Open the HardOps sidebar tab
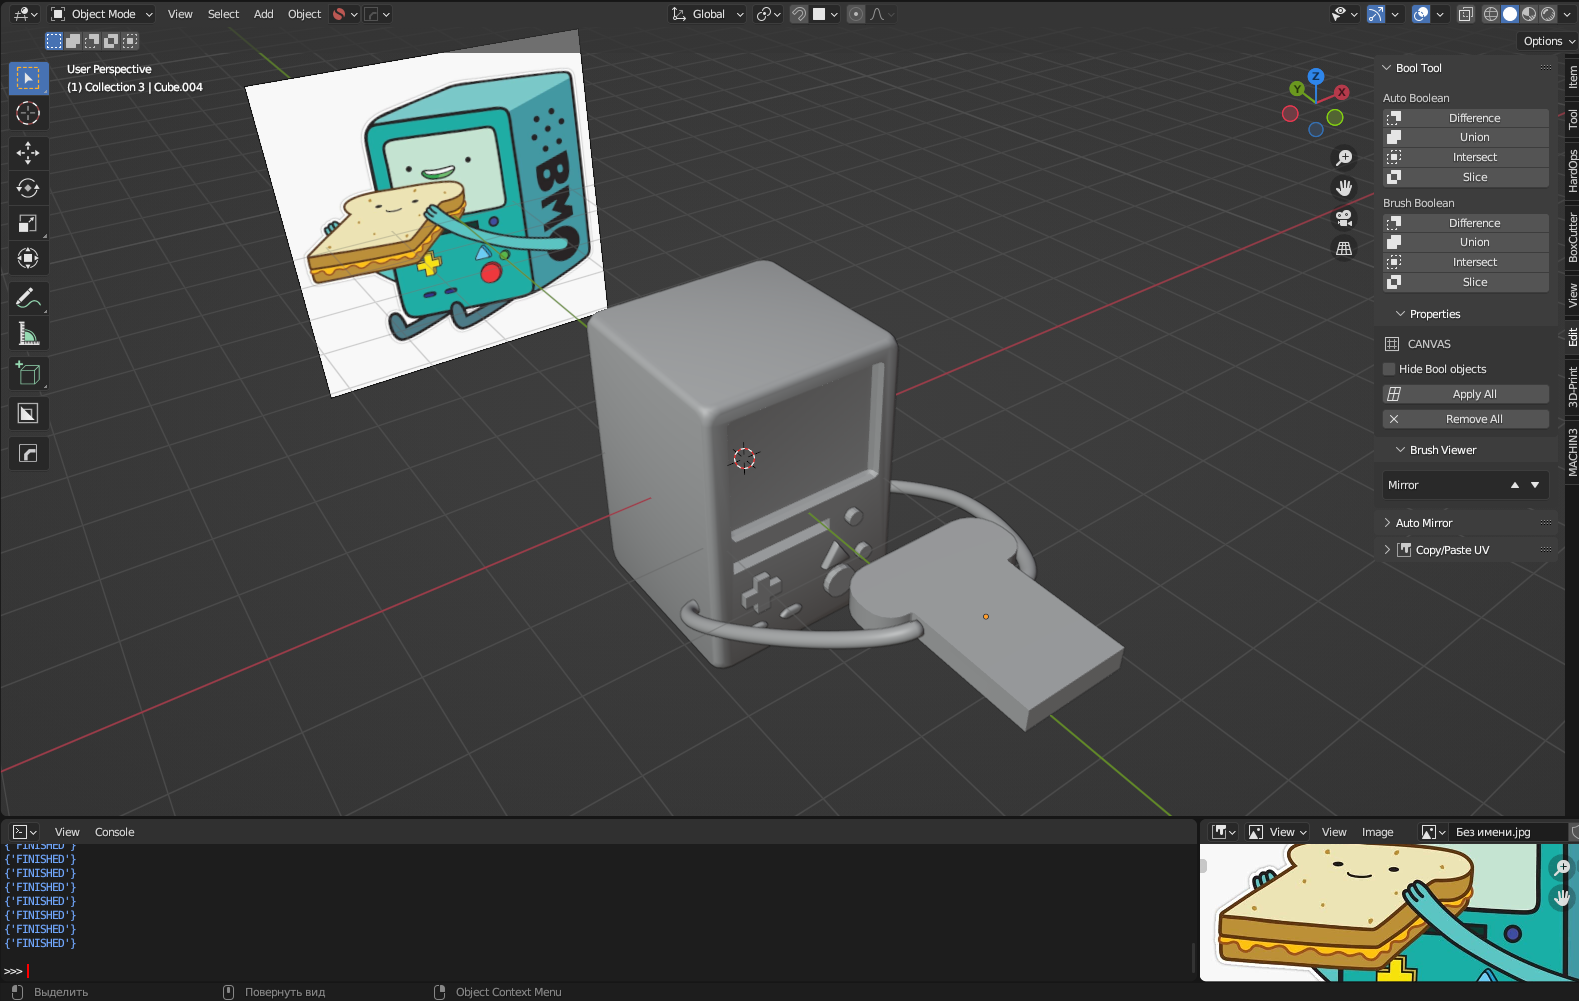 (1572, 171)
